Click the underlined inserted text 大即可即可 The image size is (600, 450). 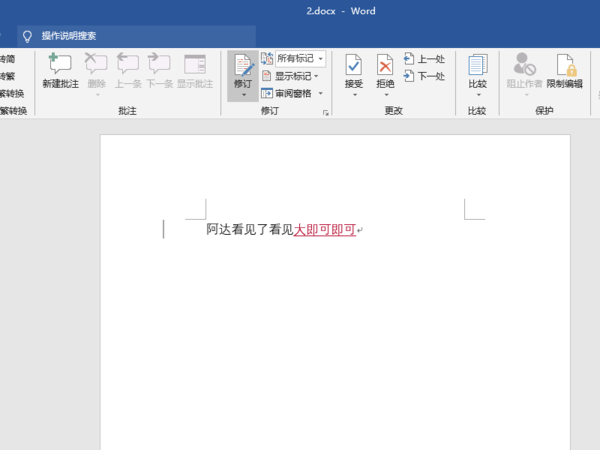(x=325, y=230)
